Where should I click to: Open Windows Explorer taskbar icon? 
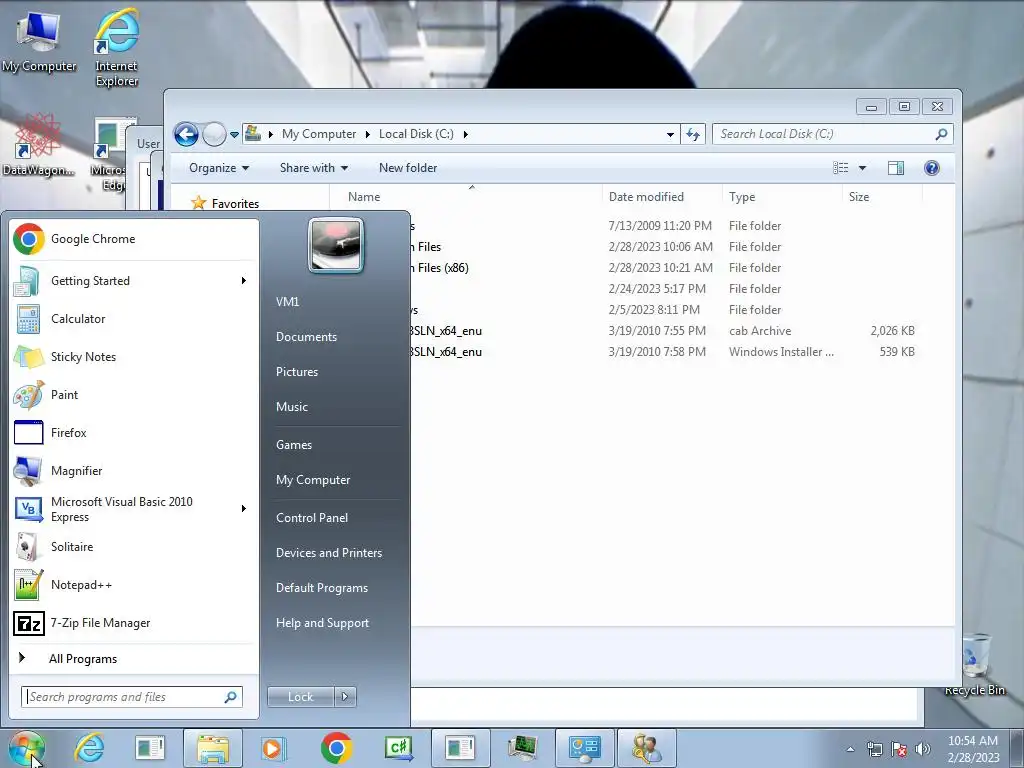(x=213, y=748)
